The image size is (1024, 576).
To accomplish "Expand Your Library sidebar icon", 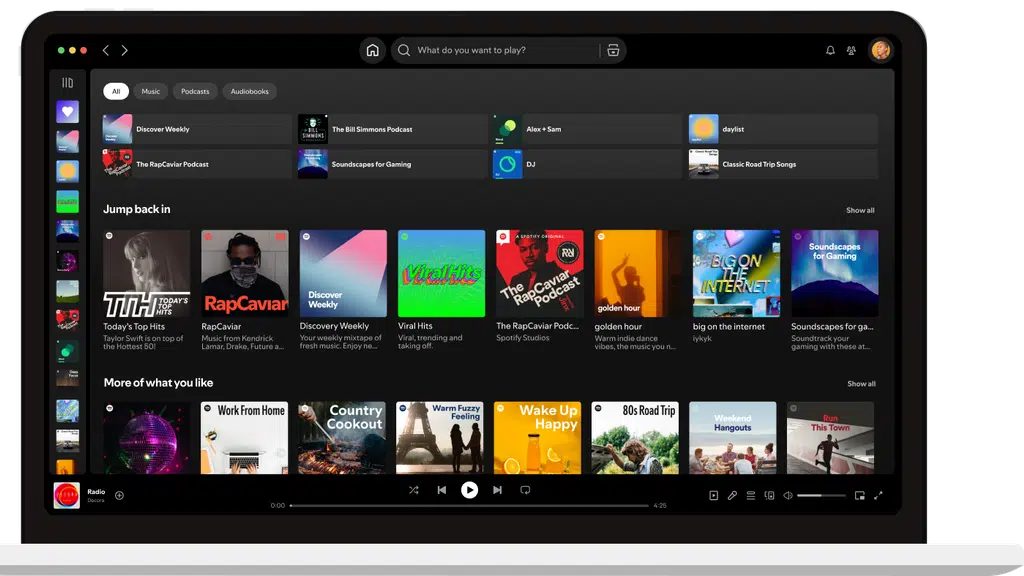I will [67, 83].
